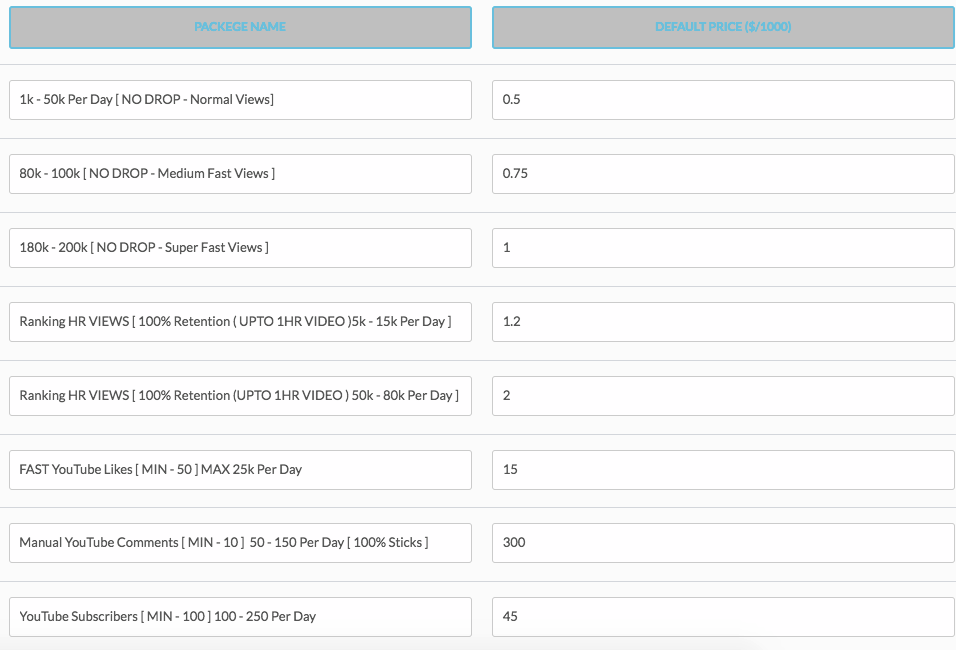
Task: Click the Ranking HR VIEWS 5k - 15k field
Action: (240, 322)
